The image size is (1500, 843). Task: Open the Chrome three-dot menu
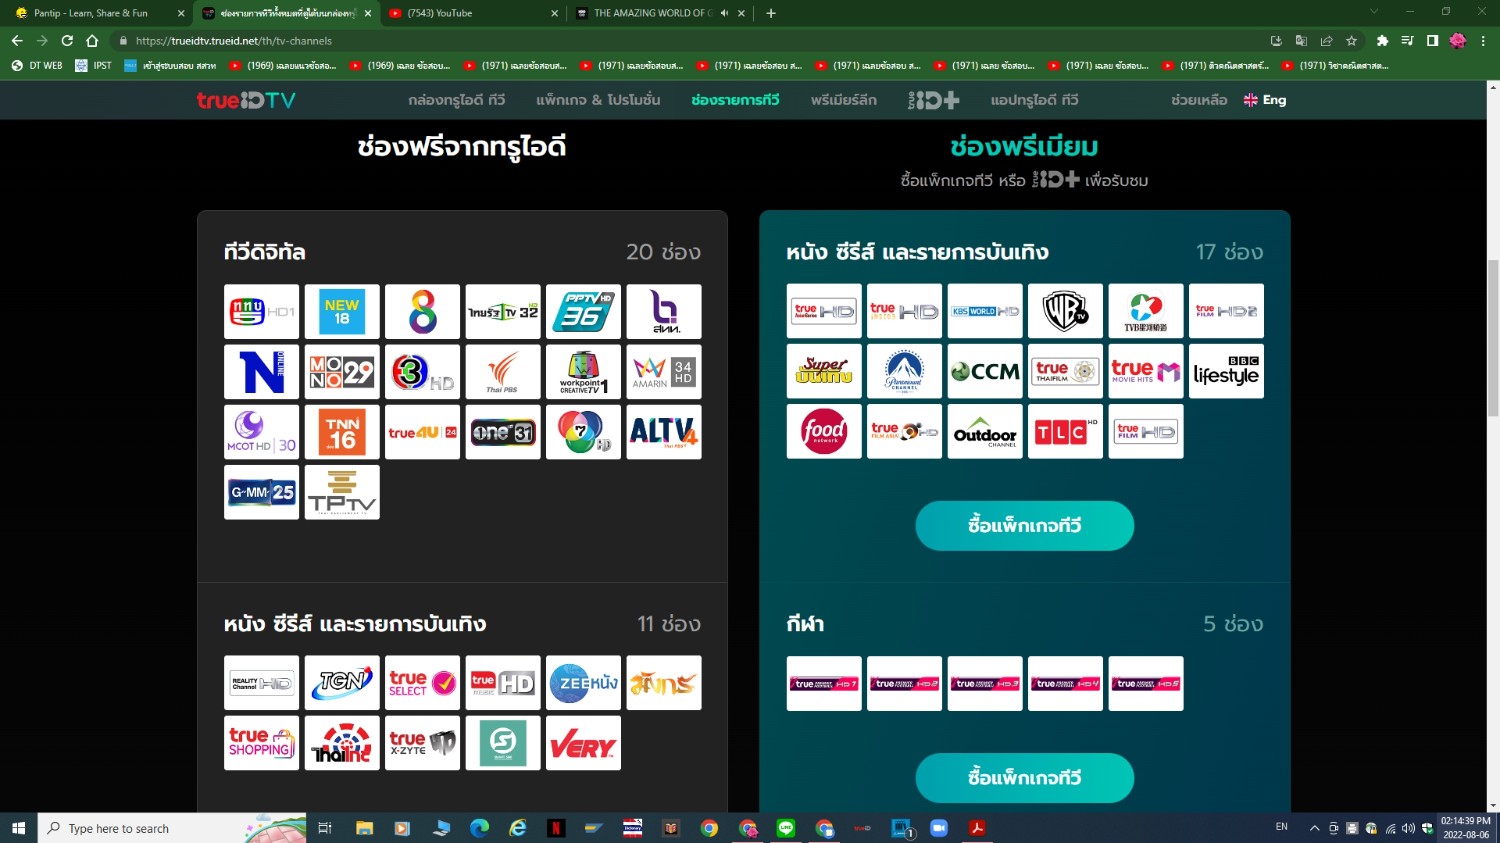coord(1483,41)
